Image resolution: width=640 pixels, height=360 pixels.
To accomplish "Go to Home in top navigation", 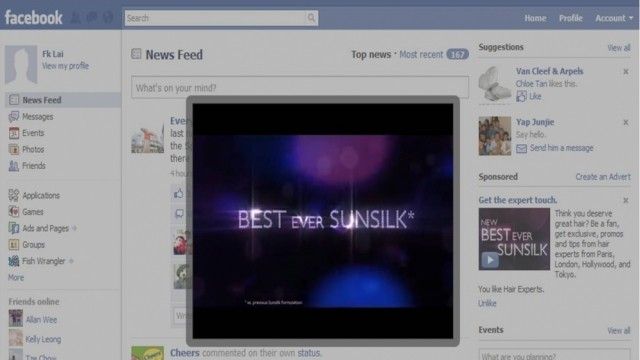I will (x=535, y=18).
